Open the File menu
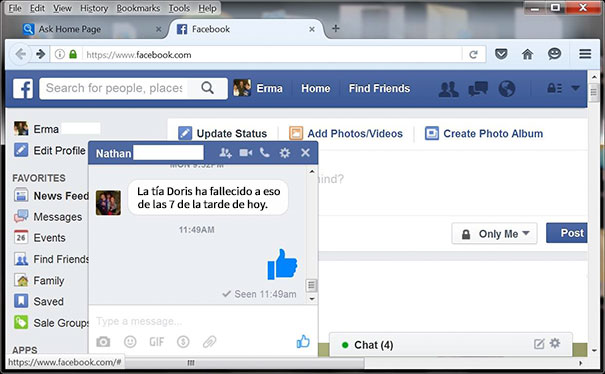The image size is (605, 374). tap(15, 8)
